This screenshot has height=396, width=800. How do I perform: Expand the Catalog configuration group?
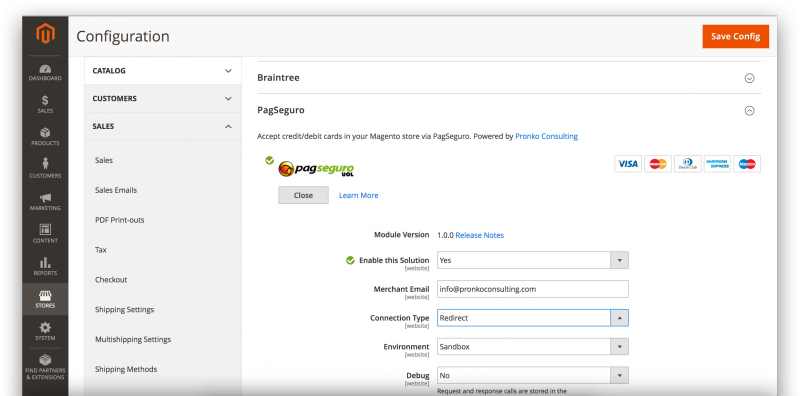click(x=163, y=70)
